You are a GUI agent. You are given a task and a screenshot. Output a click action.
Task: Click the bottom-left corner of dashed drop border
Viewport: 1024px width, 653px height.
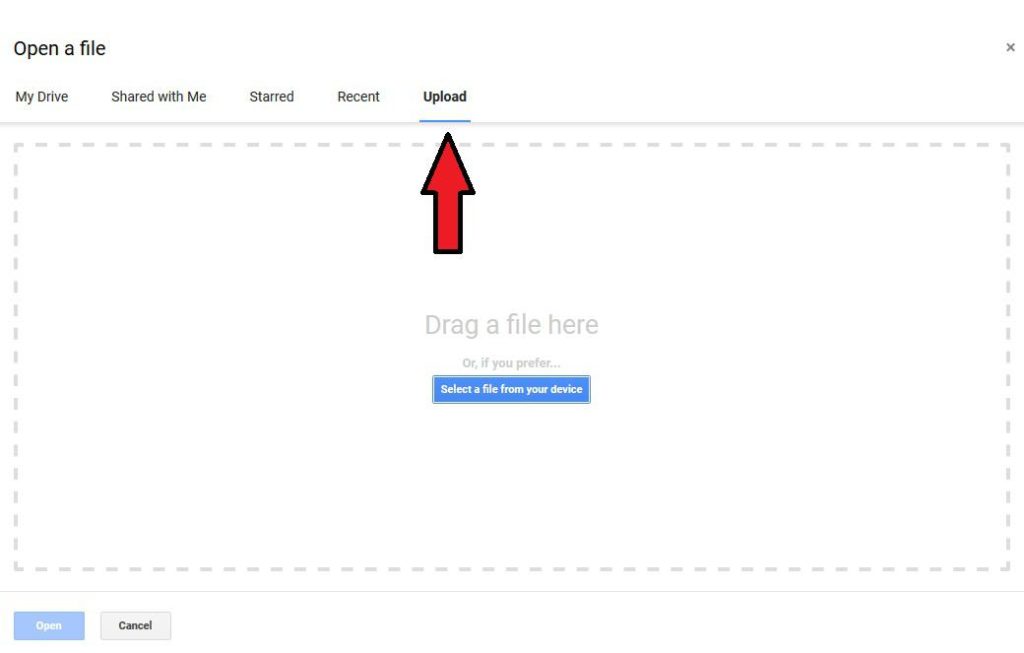click(16, 567)
